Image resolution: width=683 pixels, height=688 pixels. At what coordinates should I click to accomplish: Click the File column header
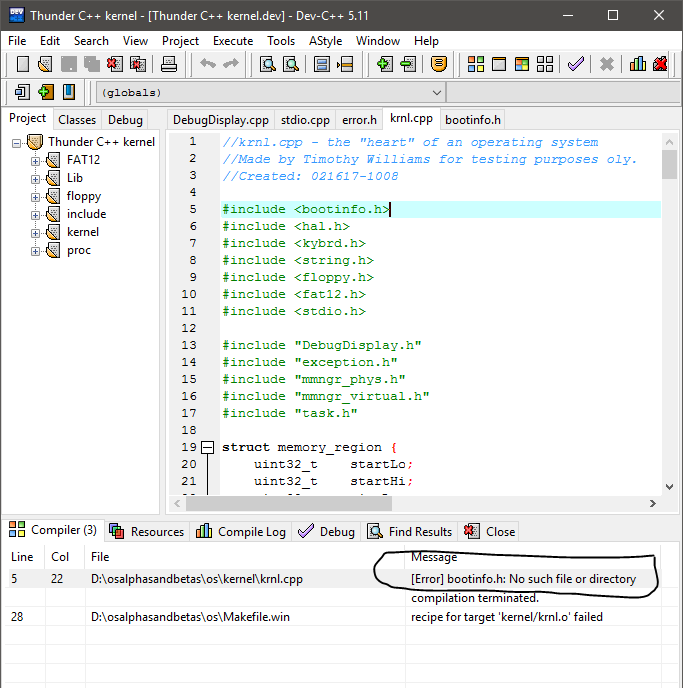coord(245,557)
